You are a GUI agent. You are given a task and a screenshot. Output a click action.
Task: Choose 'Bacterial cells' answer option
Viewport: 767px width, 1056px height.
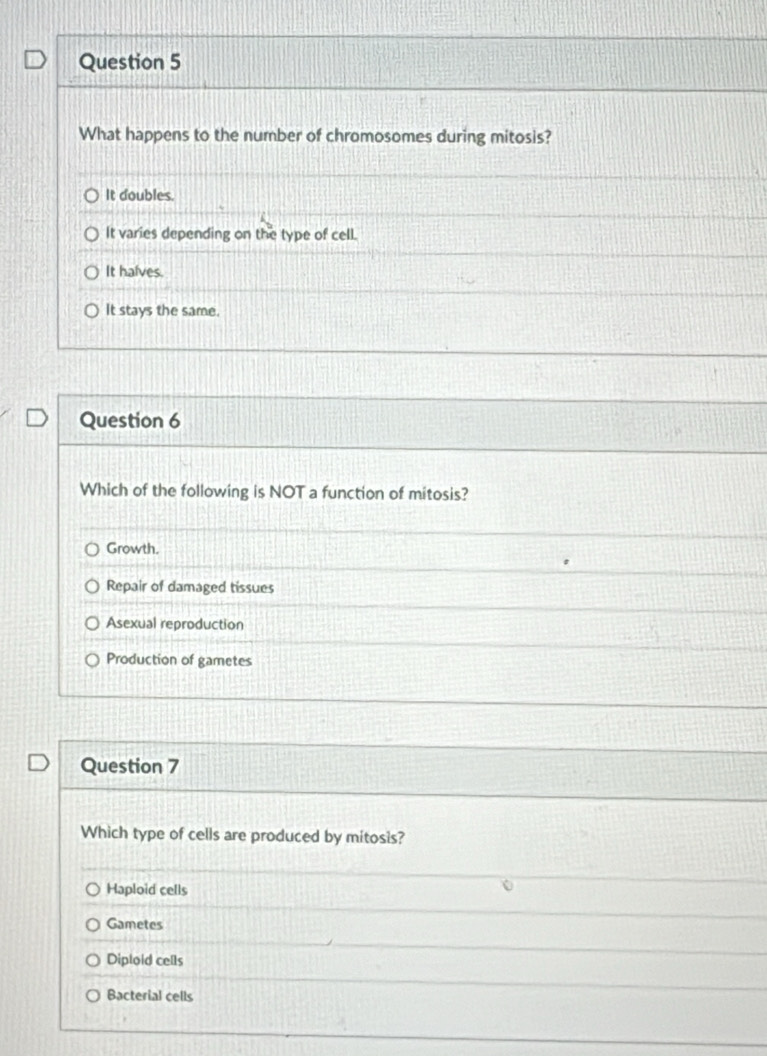coord(92,996)
